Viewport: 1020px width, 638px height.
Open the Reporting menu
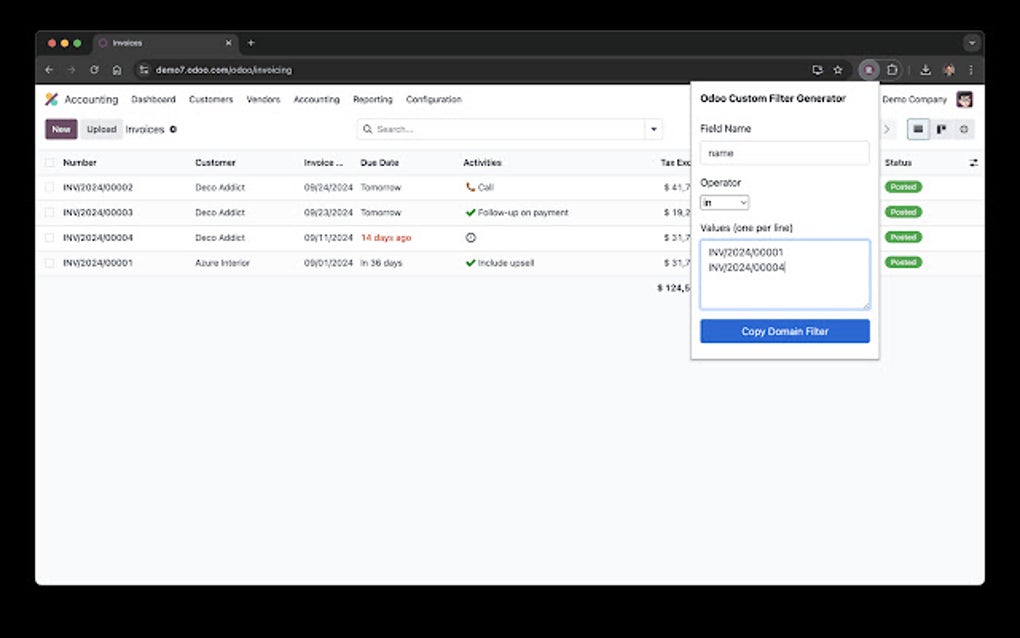point(372,99)
